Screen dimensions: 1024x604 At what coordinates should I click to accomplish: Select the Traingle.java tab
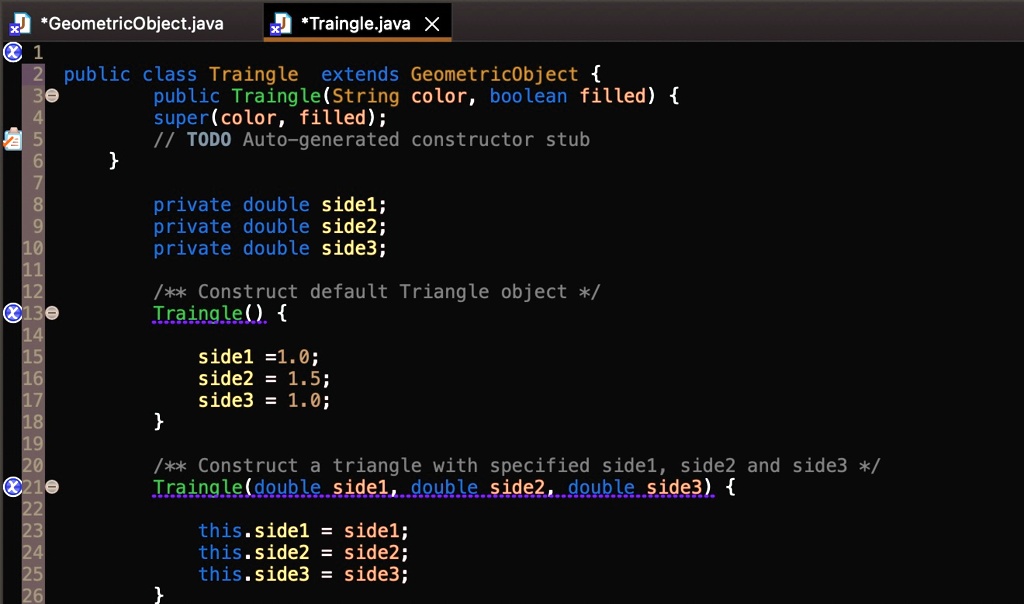coord(355,21)
